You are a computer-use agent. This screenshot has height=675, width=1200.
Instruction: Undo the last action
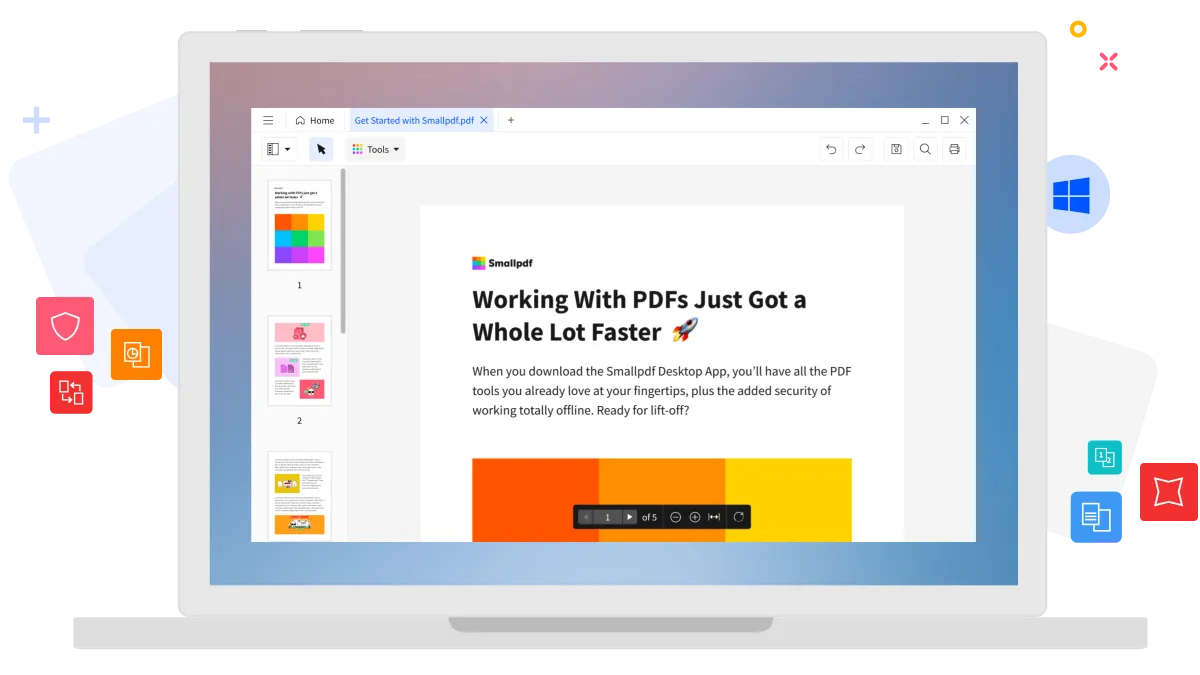[x=831, y=148]
